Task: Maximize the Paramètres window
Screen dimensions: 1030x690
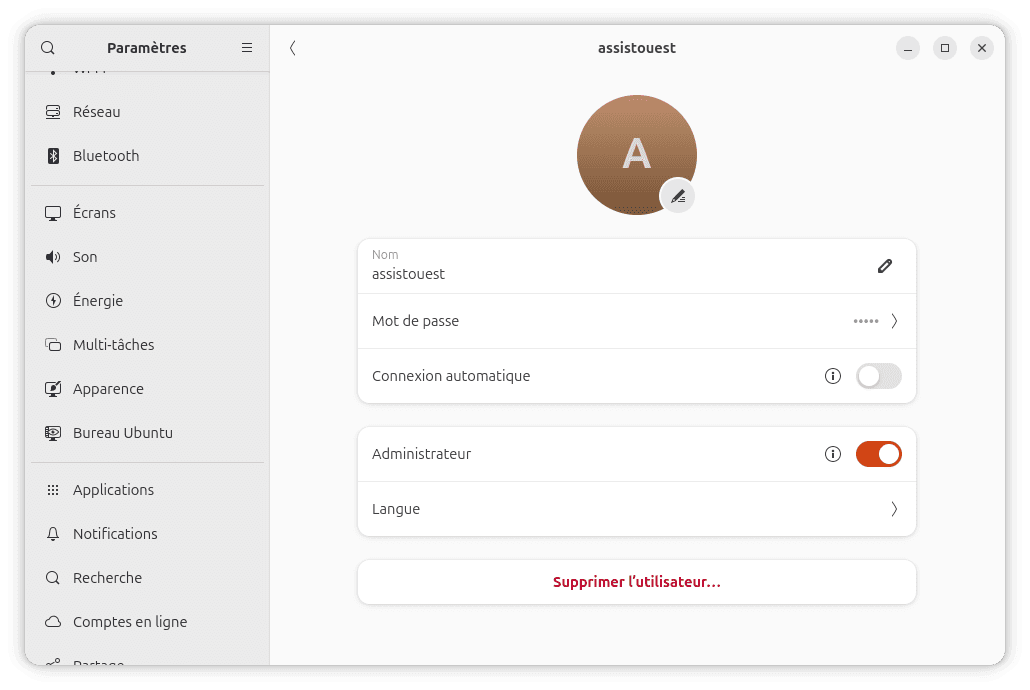Action: pos(945,48)
